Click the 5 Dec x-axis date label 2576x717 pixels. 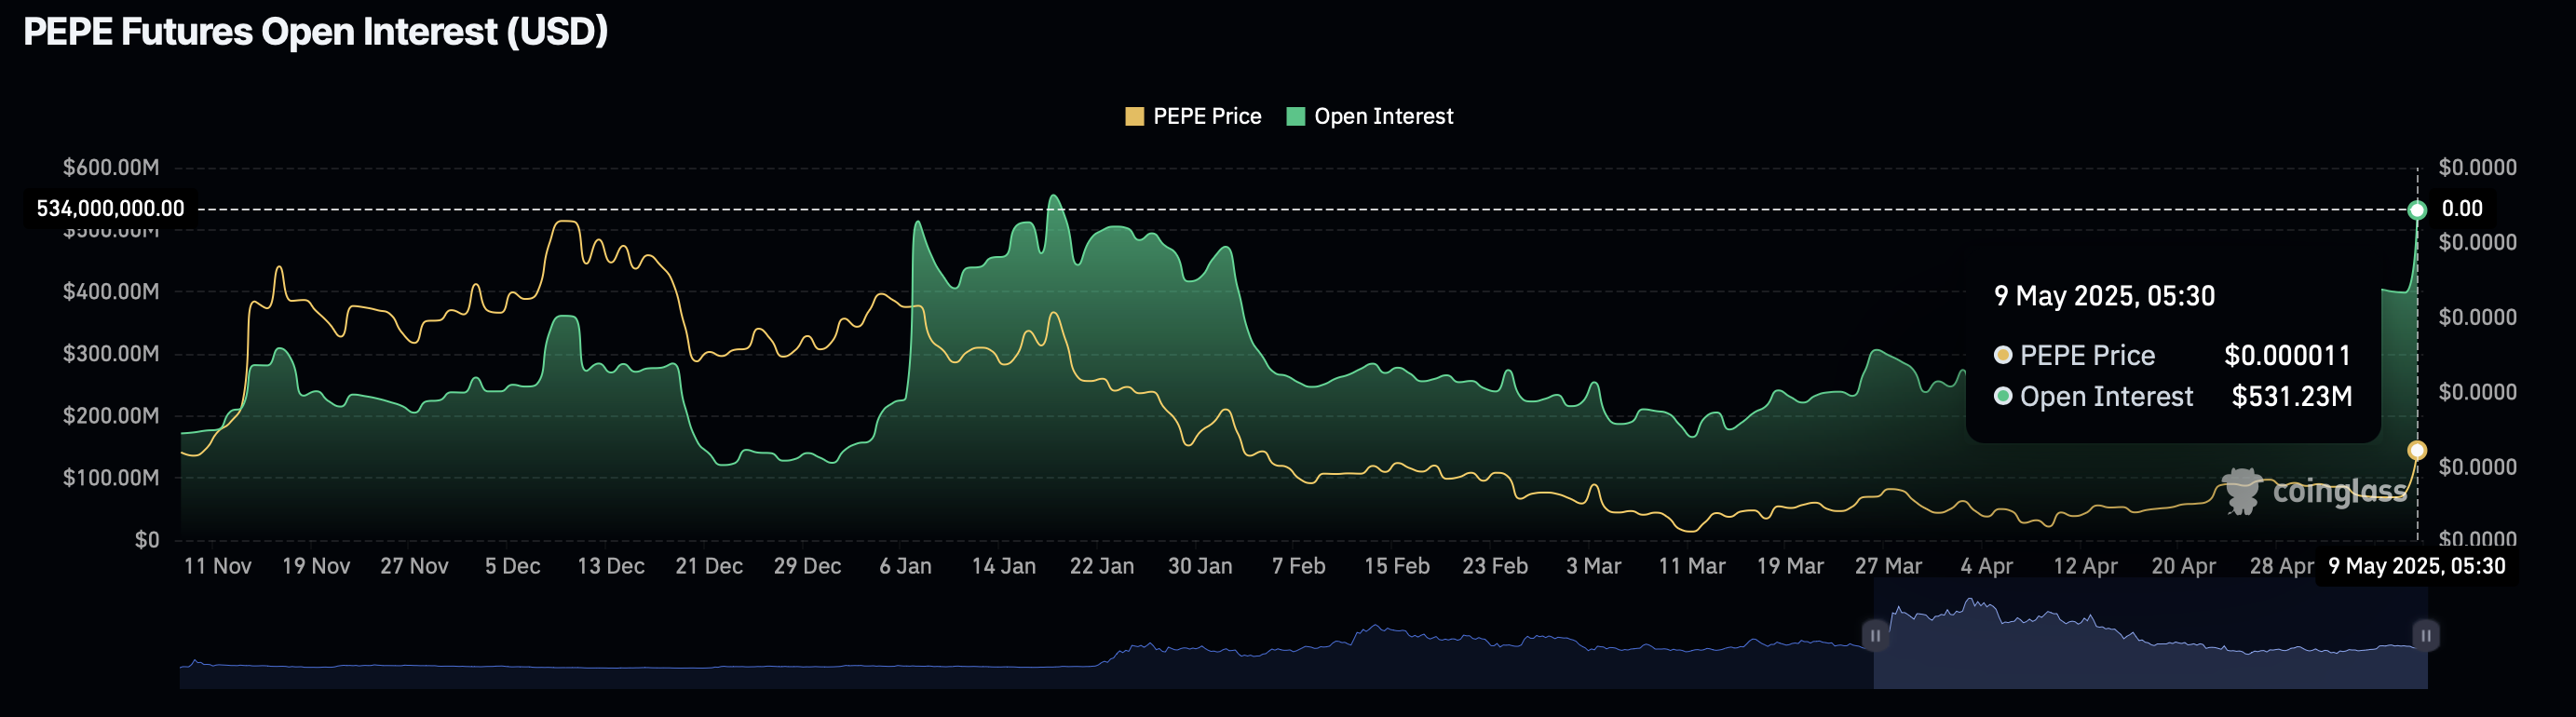(x=512, y=566)
